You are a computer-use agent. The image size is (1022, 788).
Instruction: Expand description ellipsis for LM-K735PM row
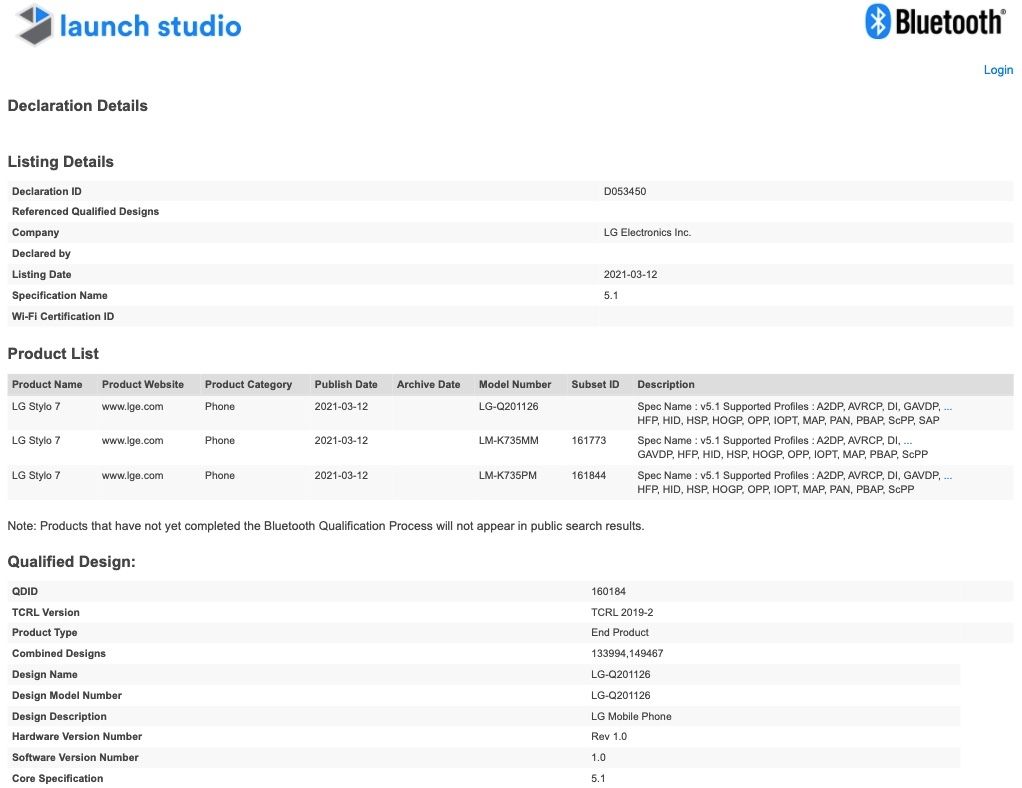(948, 475)
